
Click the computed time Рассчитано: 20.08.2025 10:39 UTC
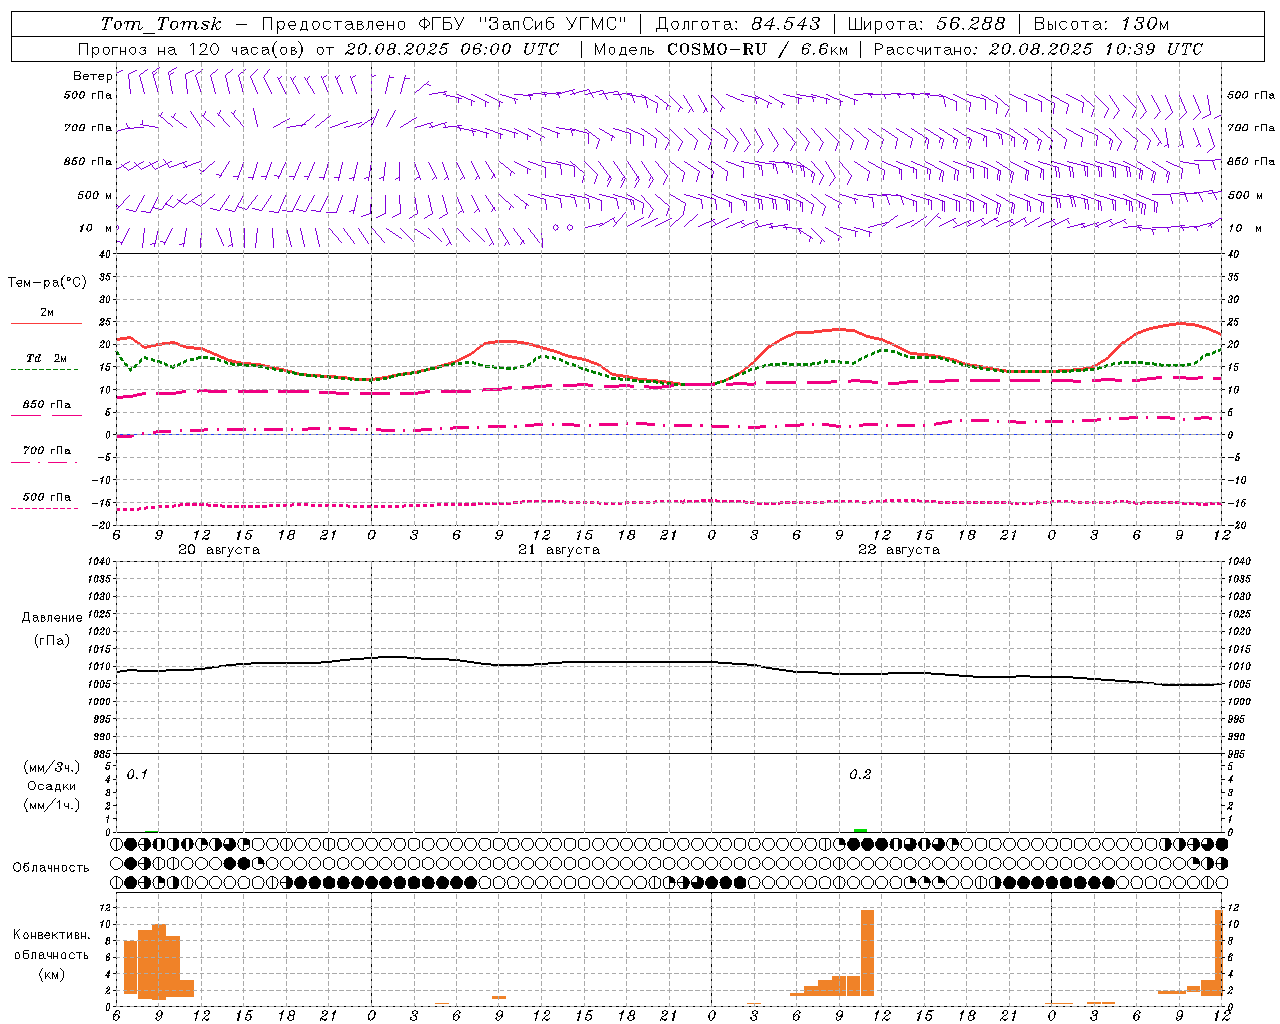click(1038, 49)
